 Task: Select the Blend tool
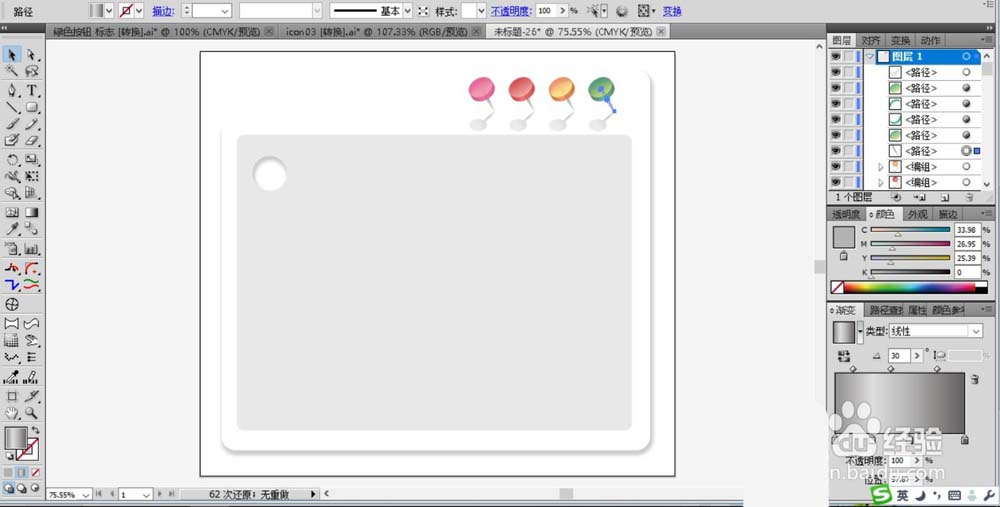[31, 229]
